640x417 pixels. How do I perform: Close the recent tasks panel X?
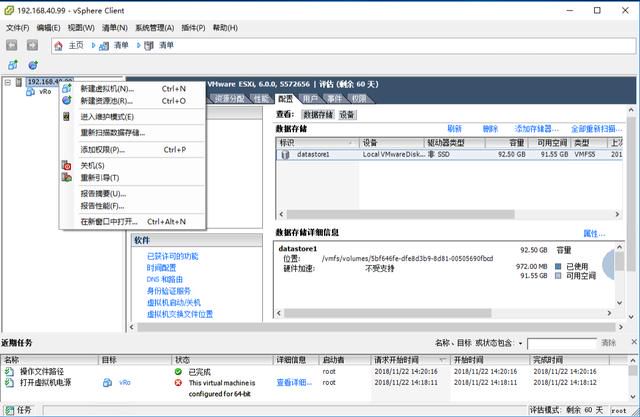pyautogui.click(x=634, y=342)
